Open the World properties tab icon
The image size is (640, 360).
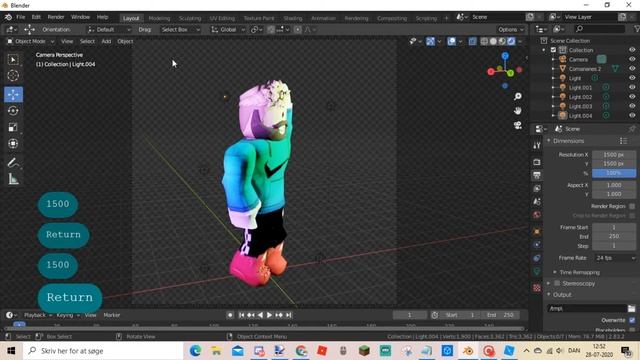tap(537, 215)
